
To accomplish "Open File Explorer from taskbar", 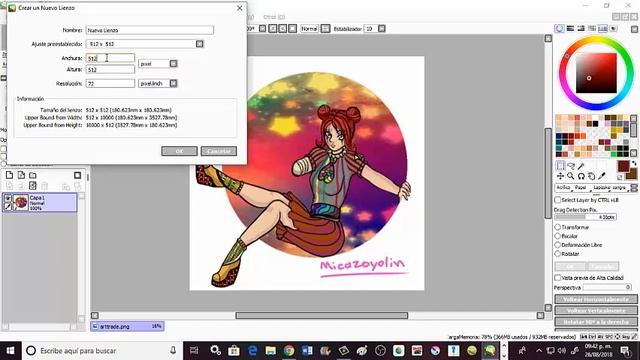I will [271, 350].
